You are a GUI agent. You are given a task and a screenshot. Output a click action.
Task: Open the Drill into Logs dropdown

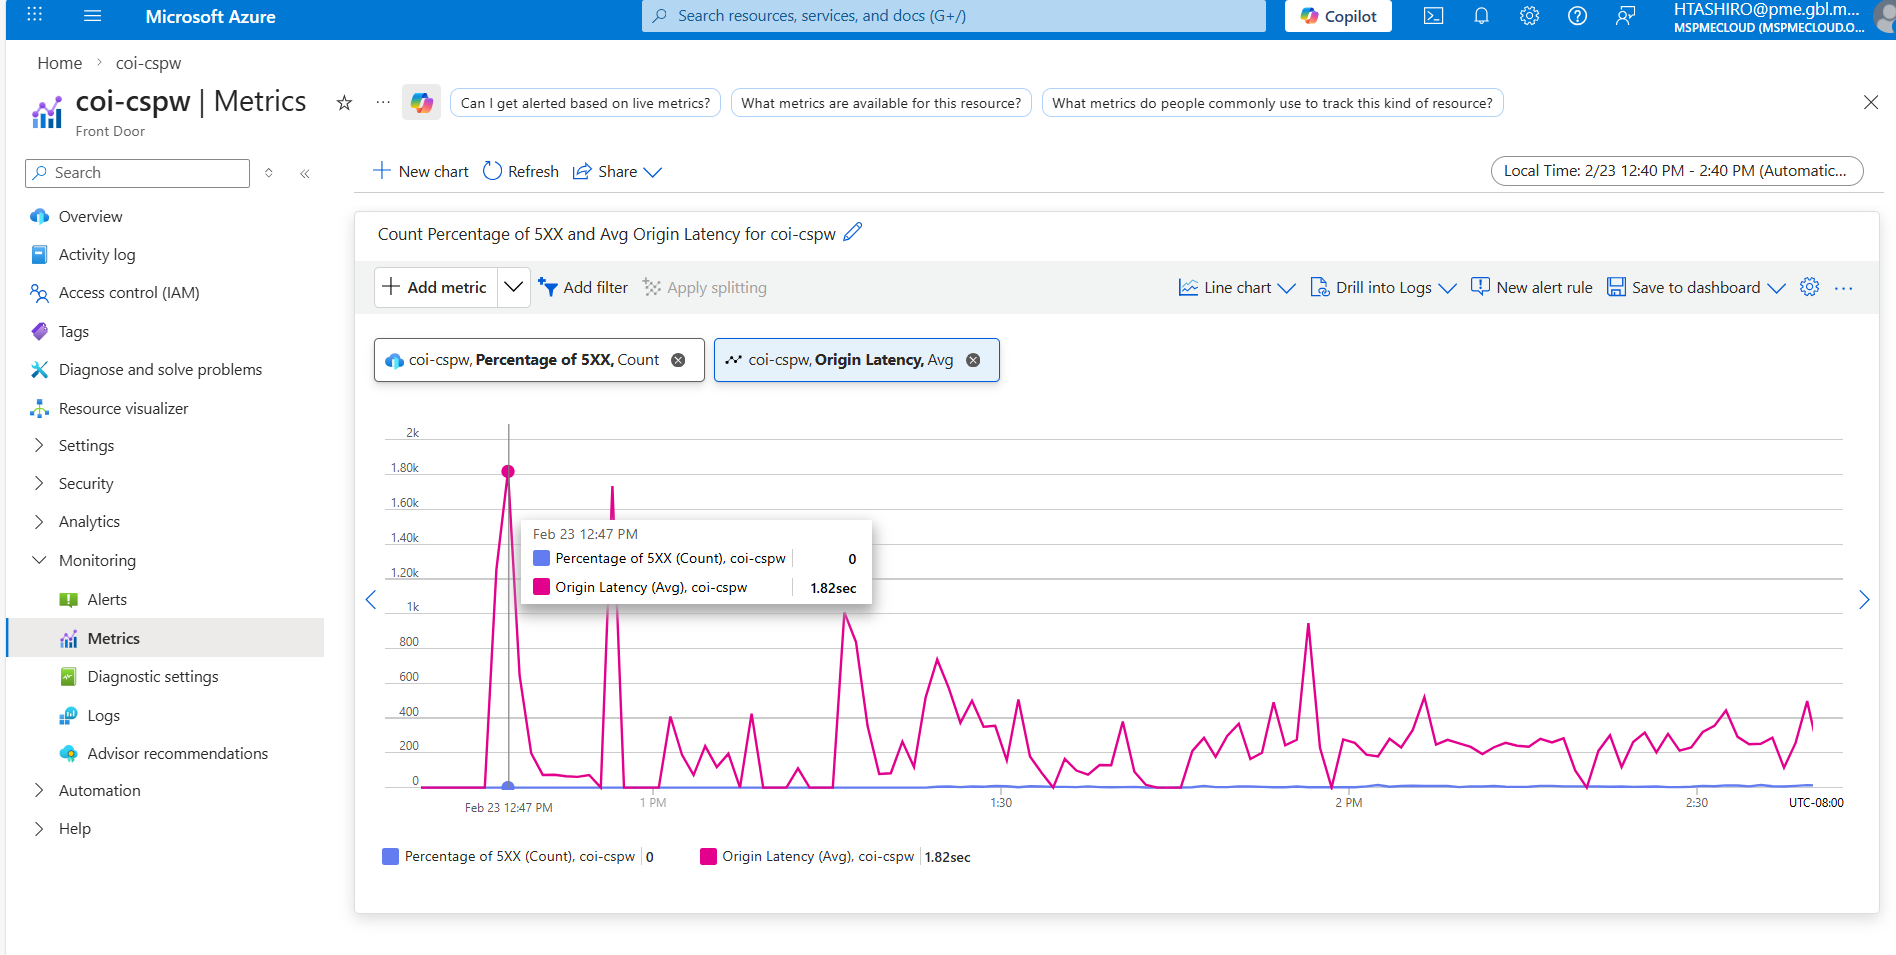pos(1383,287)
